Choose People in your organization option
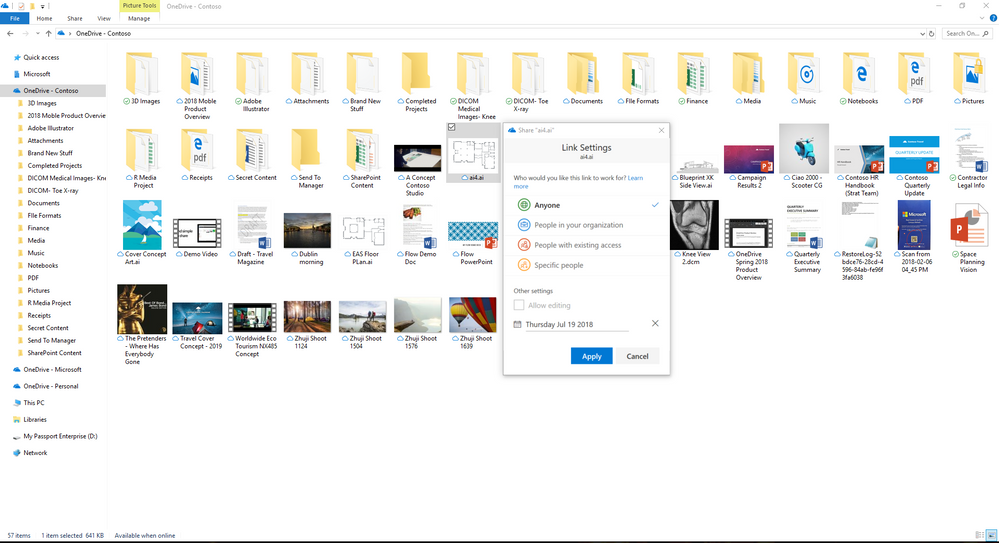This screenshot has width=999, height=543. [586, 225]
